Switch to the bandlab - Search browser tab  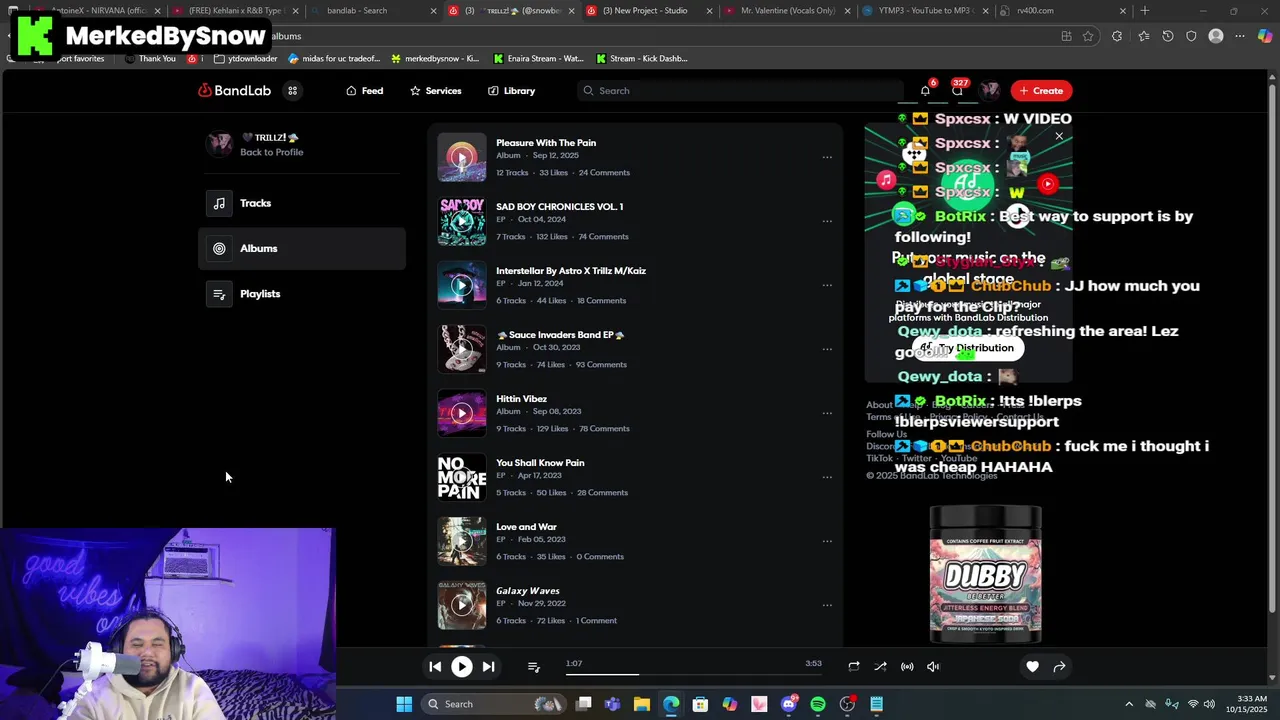(x=373, y=11)
